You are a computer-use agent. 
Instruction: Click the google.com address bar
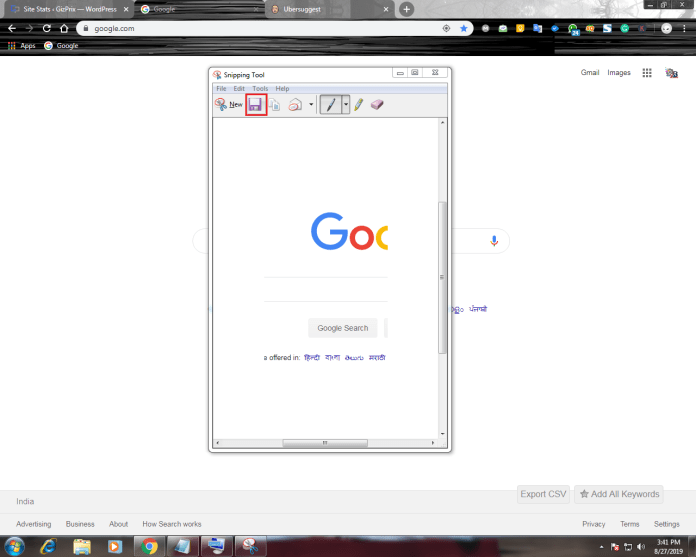pyautogui.click(x=274, y=28)
